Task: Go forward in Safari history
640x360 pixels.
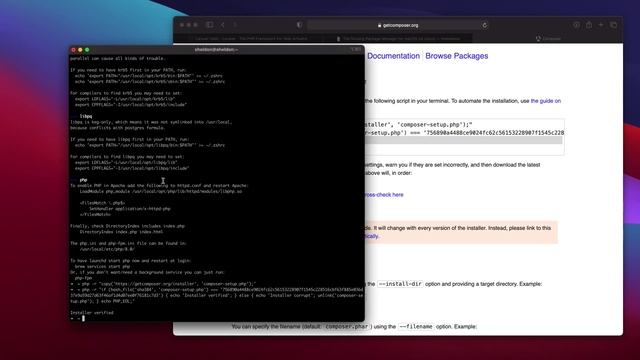Action: pyautogui.click(x=235, y=25)
